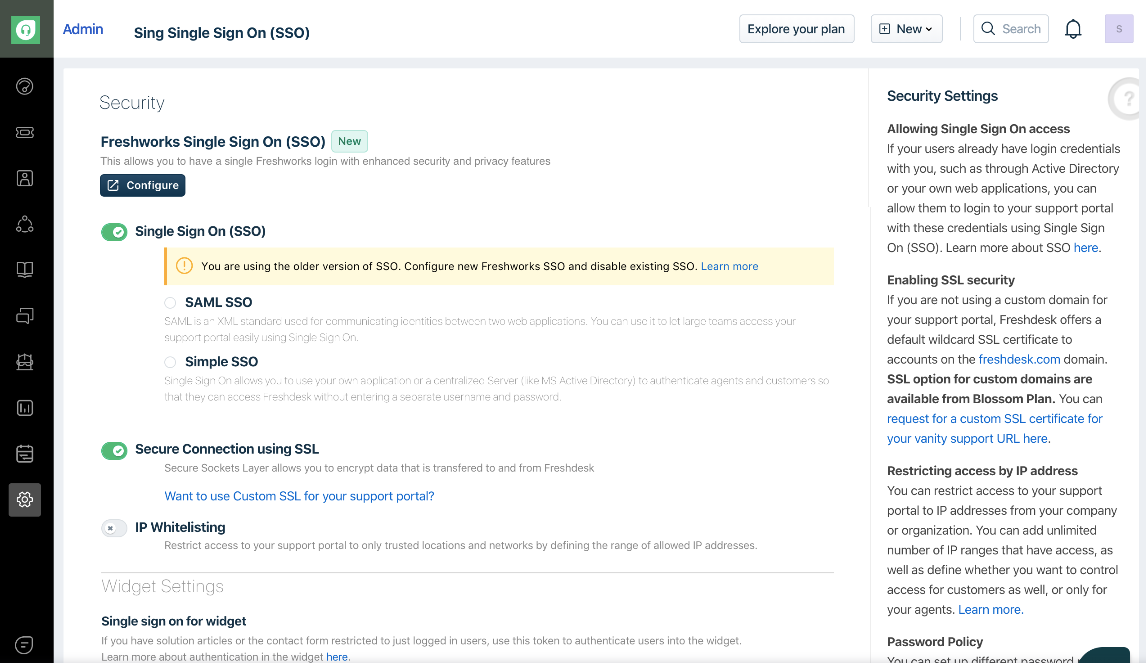Click the Configure button
Viewport: 1146px width, 663px height.
(142, 185)
